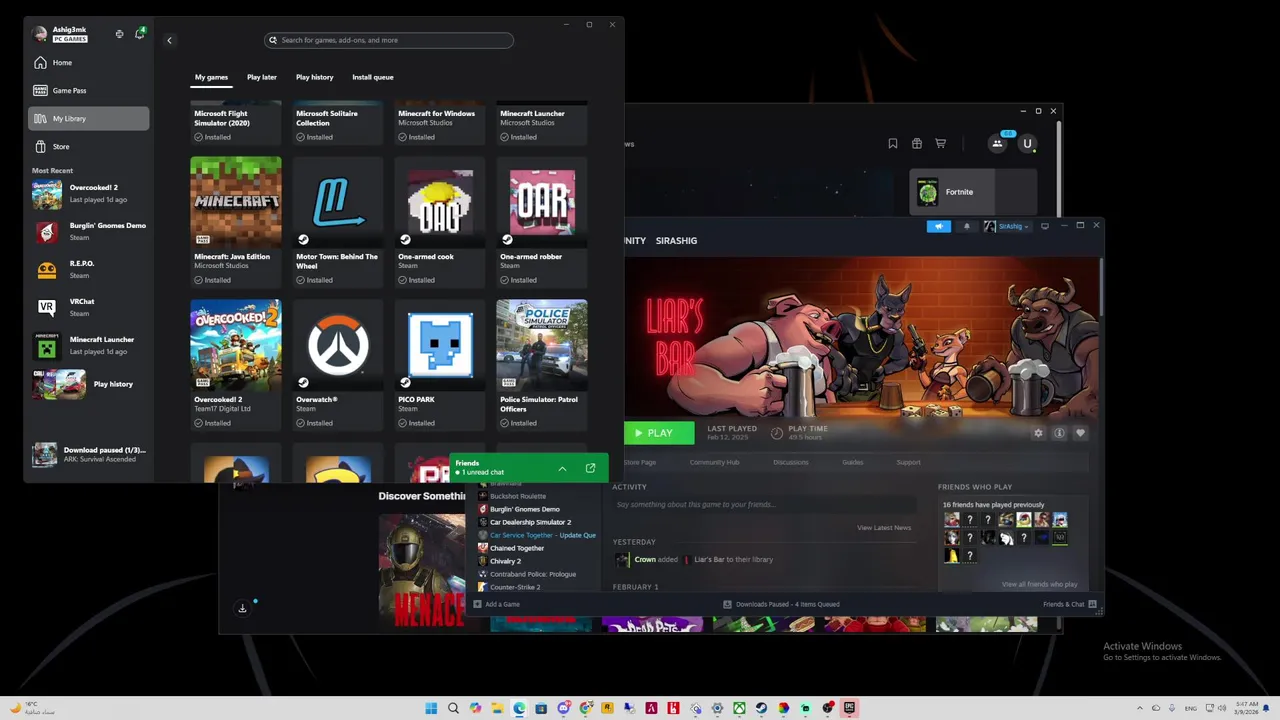The width and height of the screenshot is (1280, 720).
Task: Open Steam Support link
Action: click(x=908, y=462)
